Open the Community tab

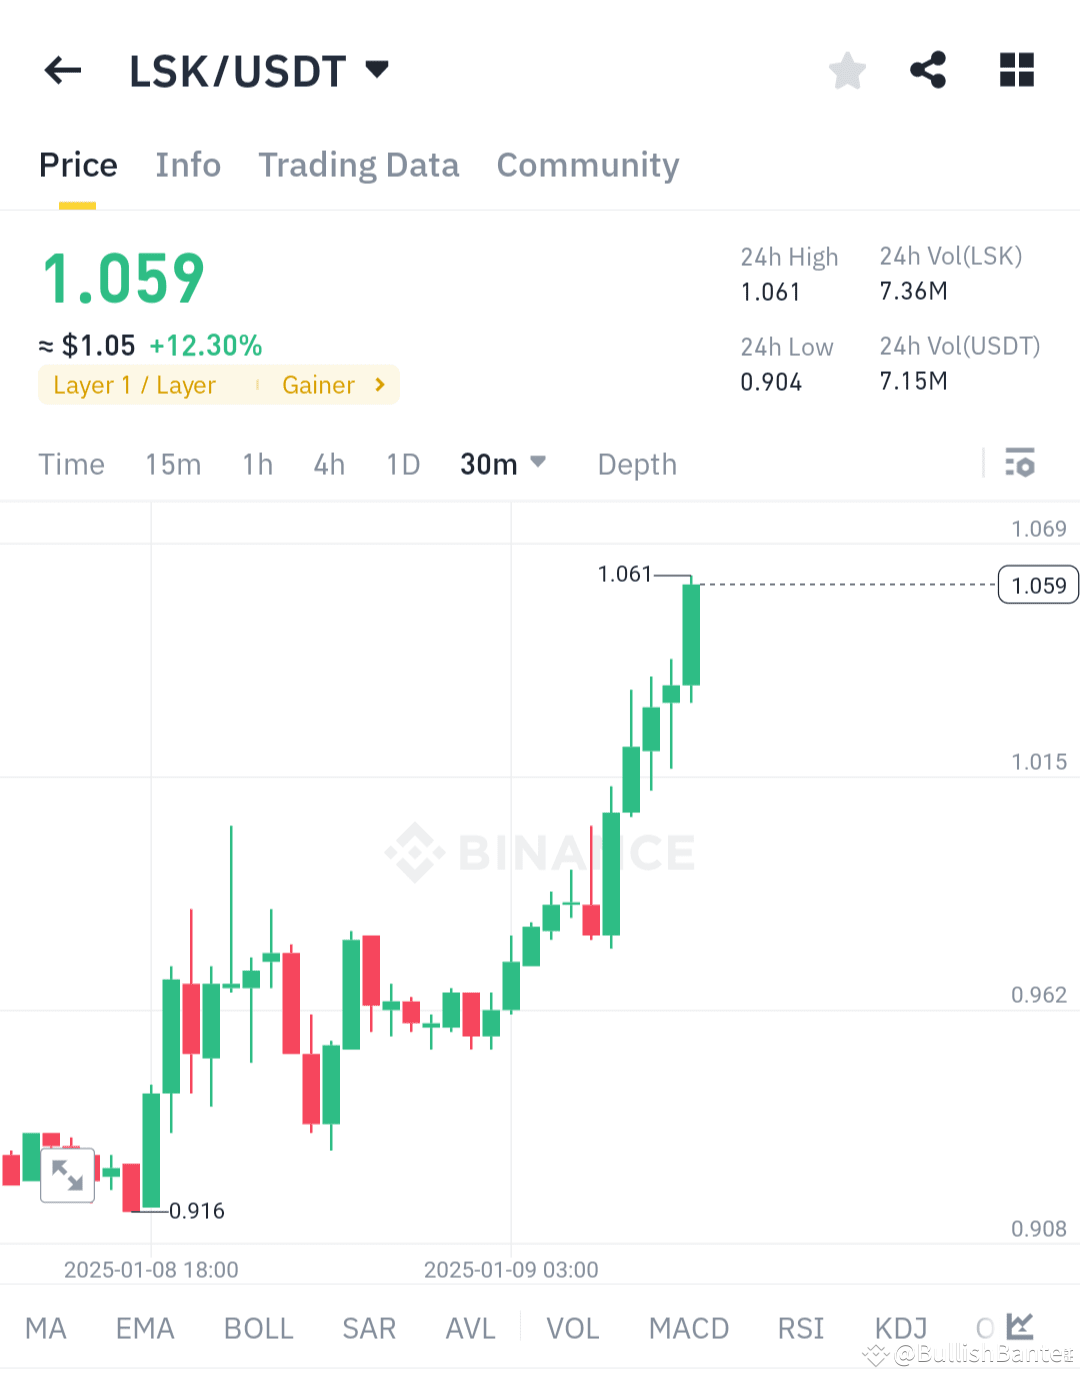click(x=587, y=165)
